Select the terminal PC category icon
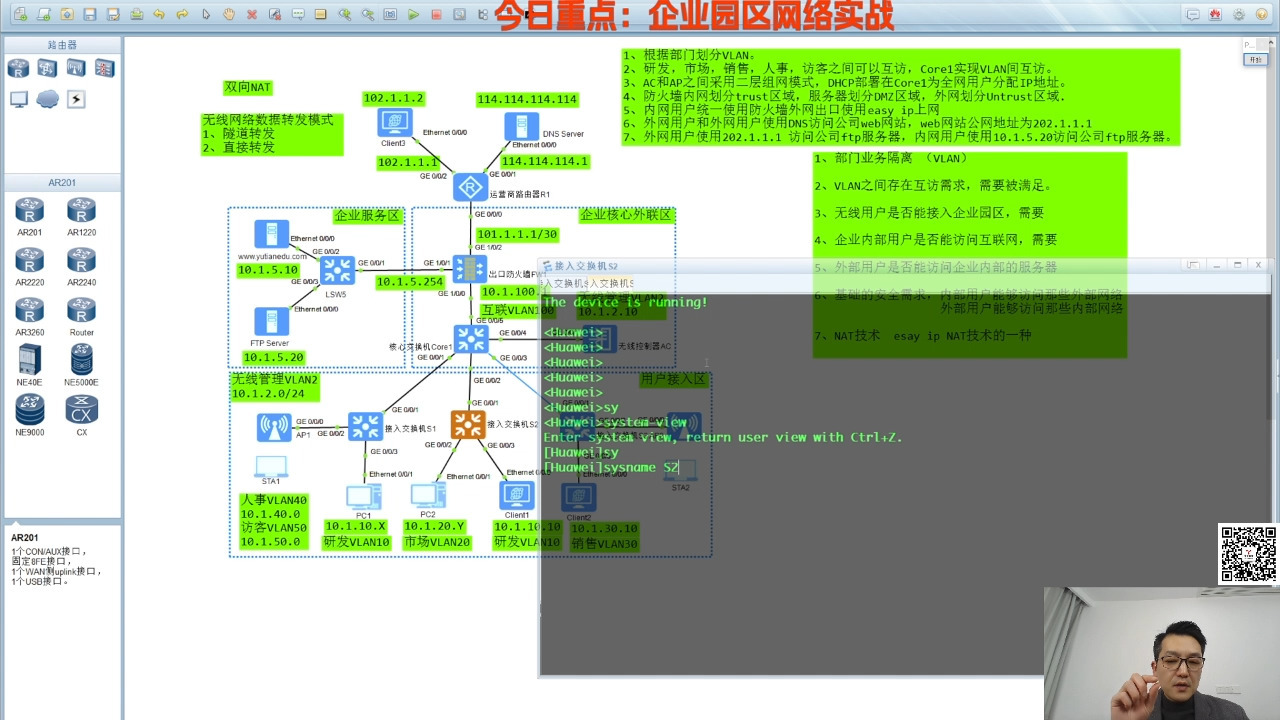The height and width of the screenshot is (720, 1280). point(18,99)
